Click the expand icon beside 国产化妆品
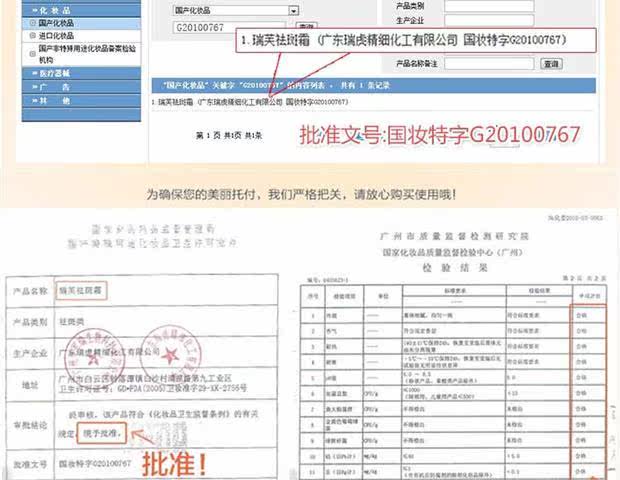This screenshot has width=620, height=480. [33, 23]
